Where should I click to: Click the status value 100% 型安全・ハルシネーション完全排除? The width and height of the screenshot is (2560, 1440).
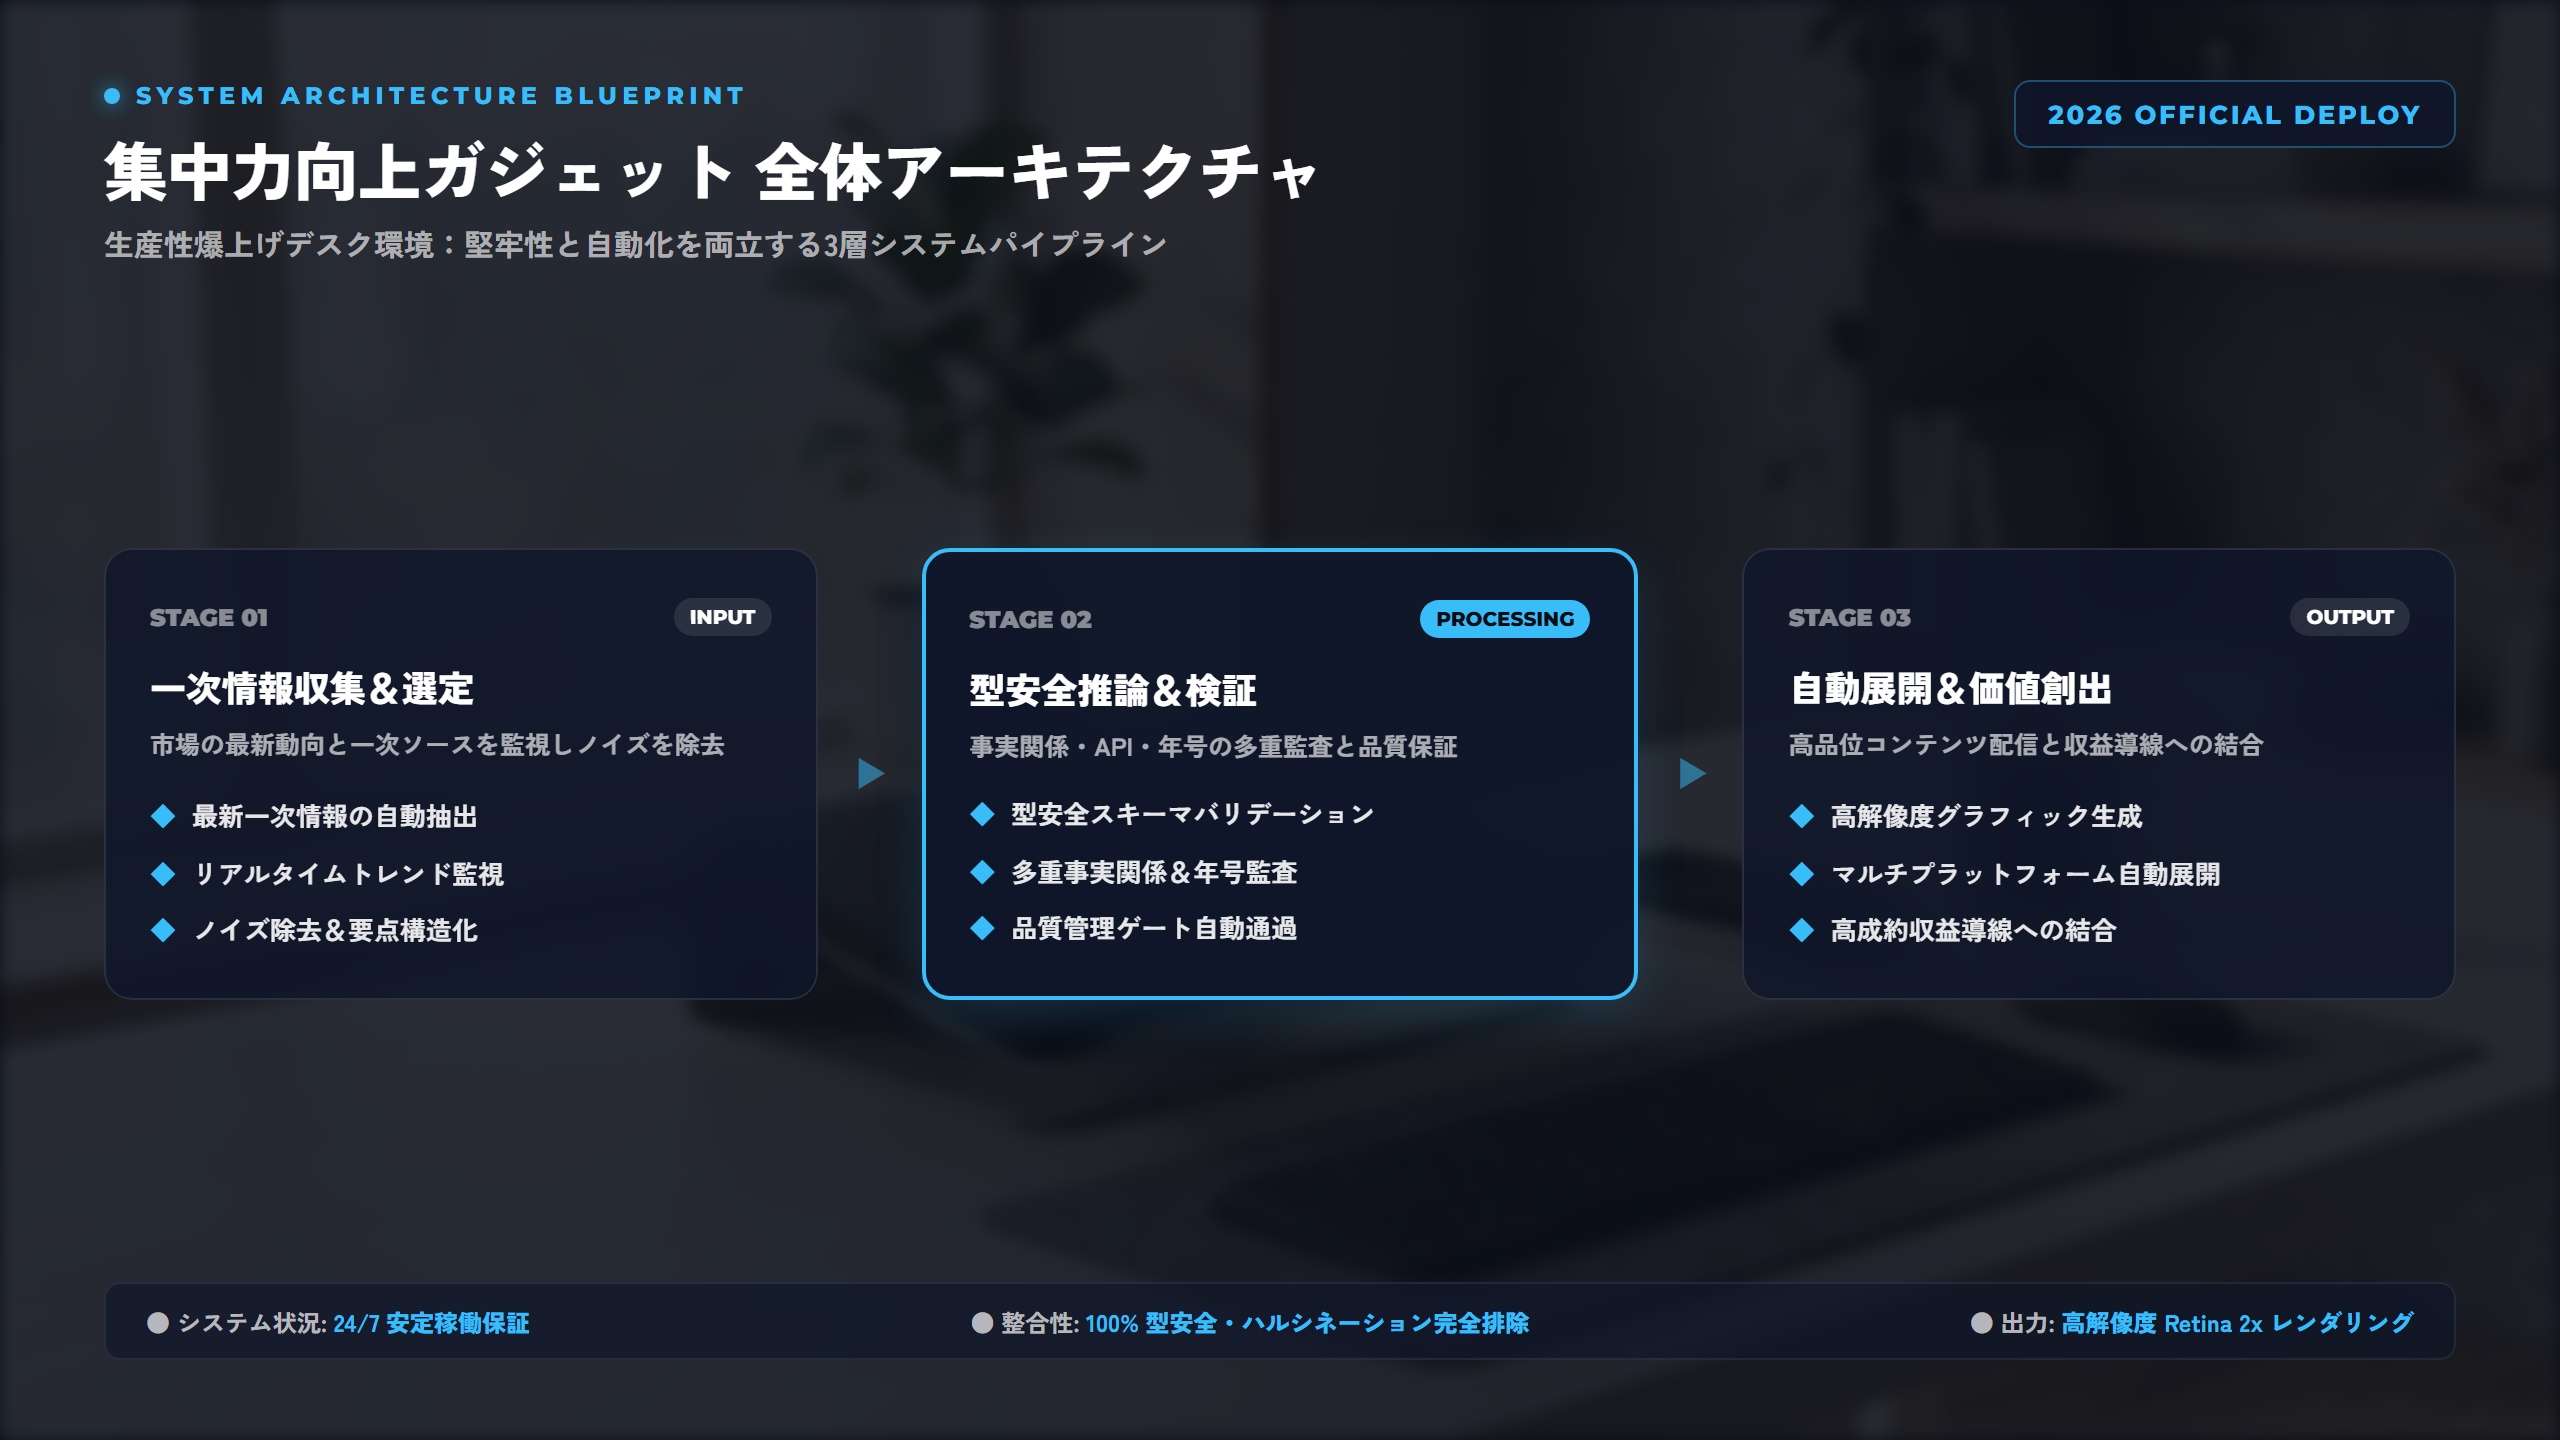pos(1307,1323)
